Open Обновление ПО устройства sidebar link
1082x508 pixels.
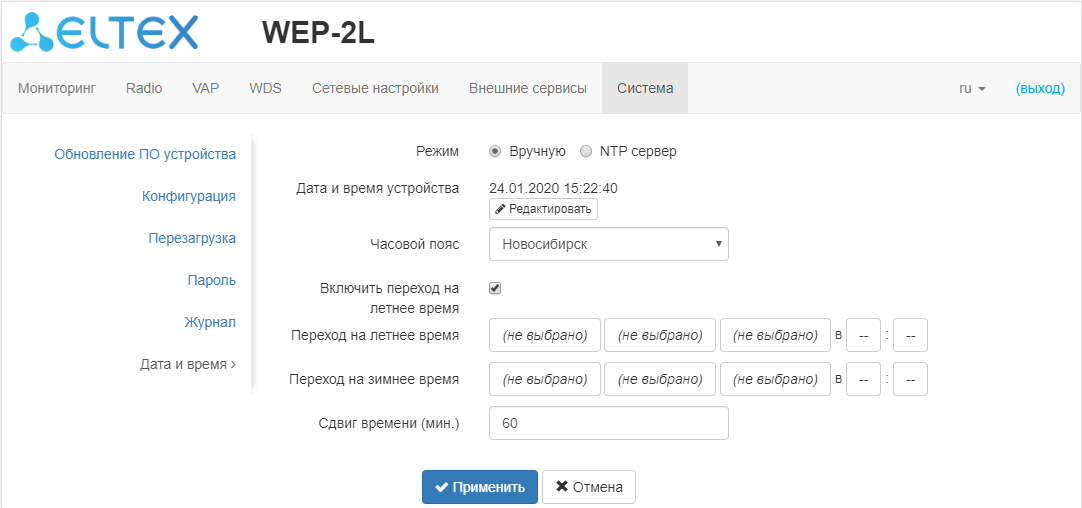[145, 154]
